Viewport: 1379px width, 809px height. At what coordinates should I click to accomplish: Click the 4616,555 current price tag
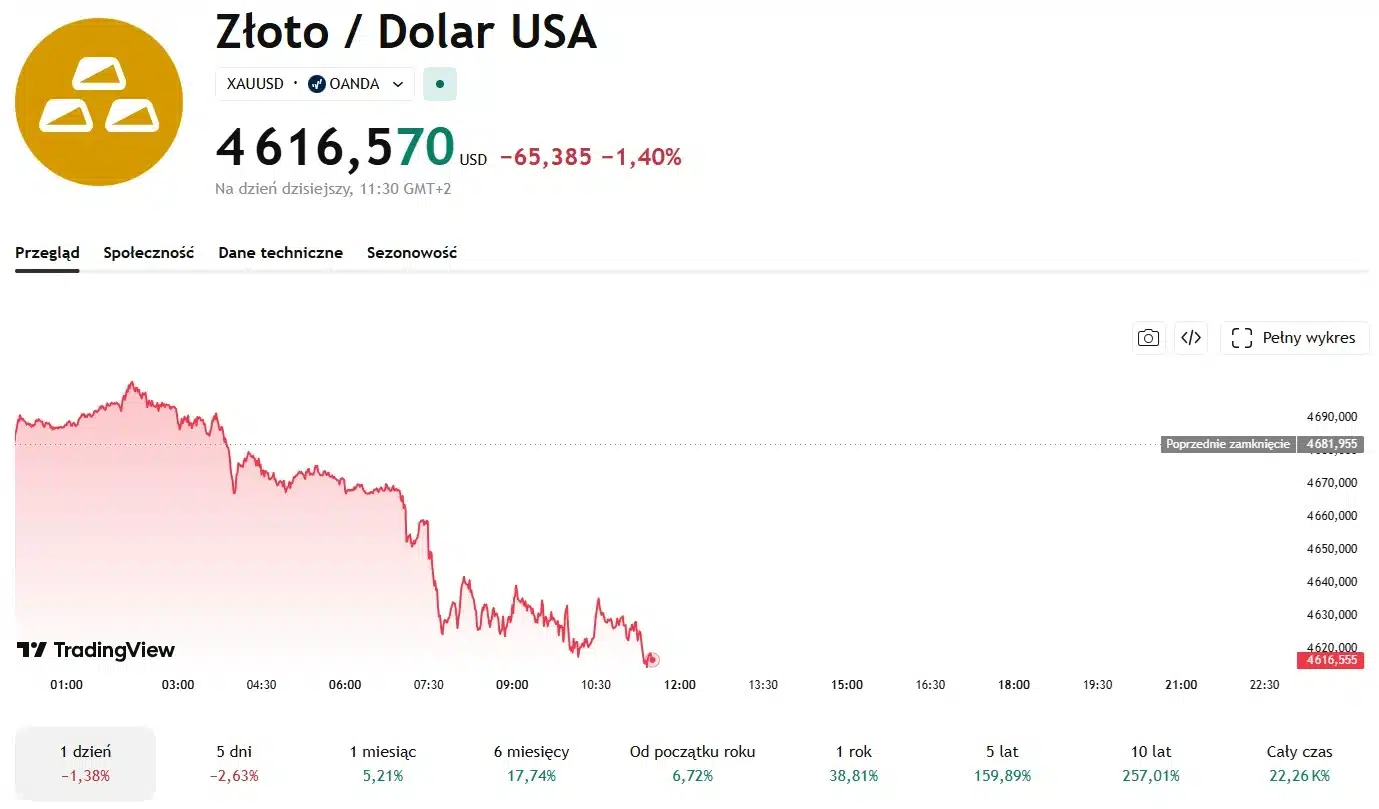coord(1329,660)
